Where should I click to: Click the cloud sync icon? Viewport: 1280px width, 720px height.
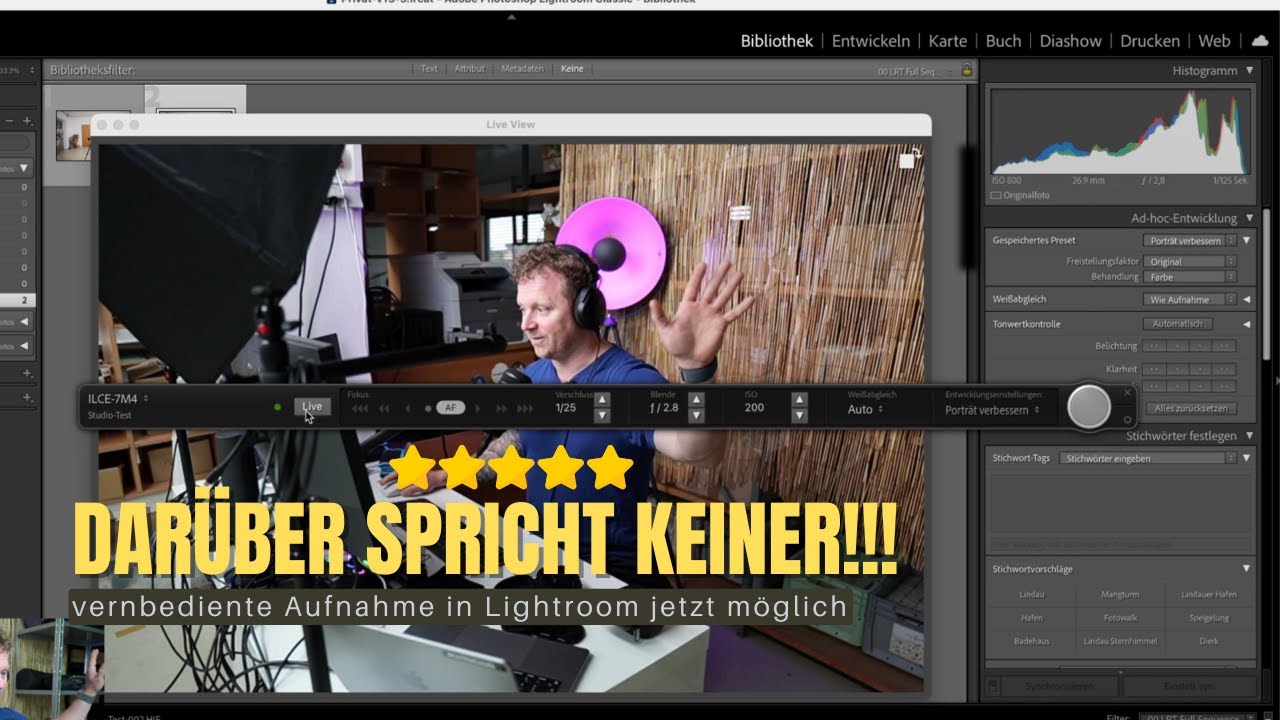coord(1260,41)
